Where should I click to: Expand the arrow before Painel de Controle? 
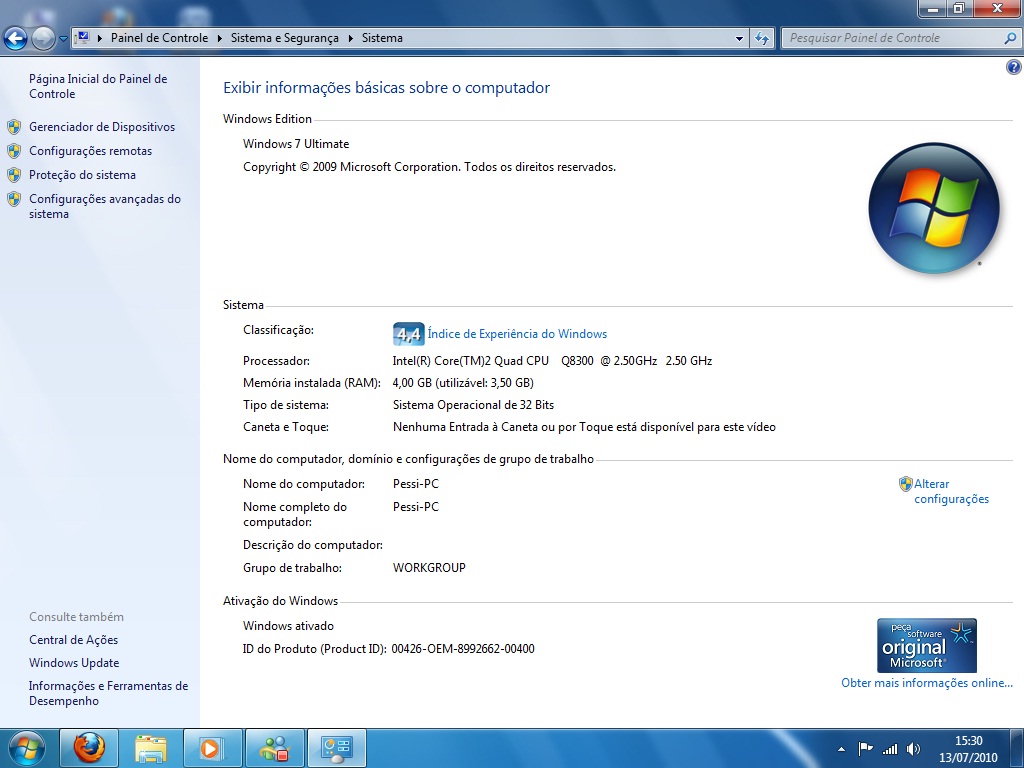(100, 38)
